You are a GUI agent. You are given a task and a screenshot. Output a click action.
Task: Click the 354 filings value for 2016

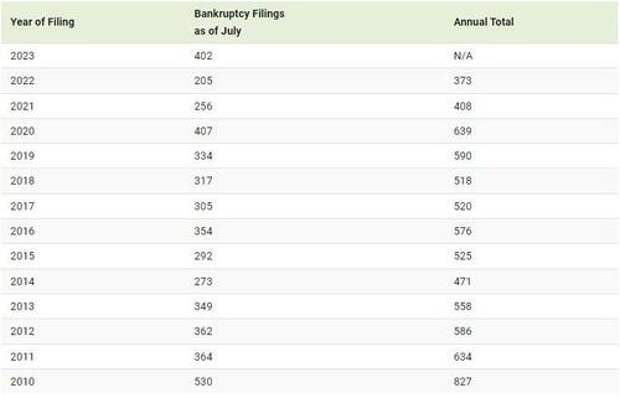[203, 231]
